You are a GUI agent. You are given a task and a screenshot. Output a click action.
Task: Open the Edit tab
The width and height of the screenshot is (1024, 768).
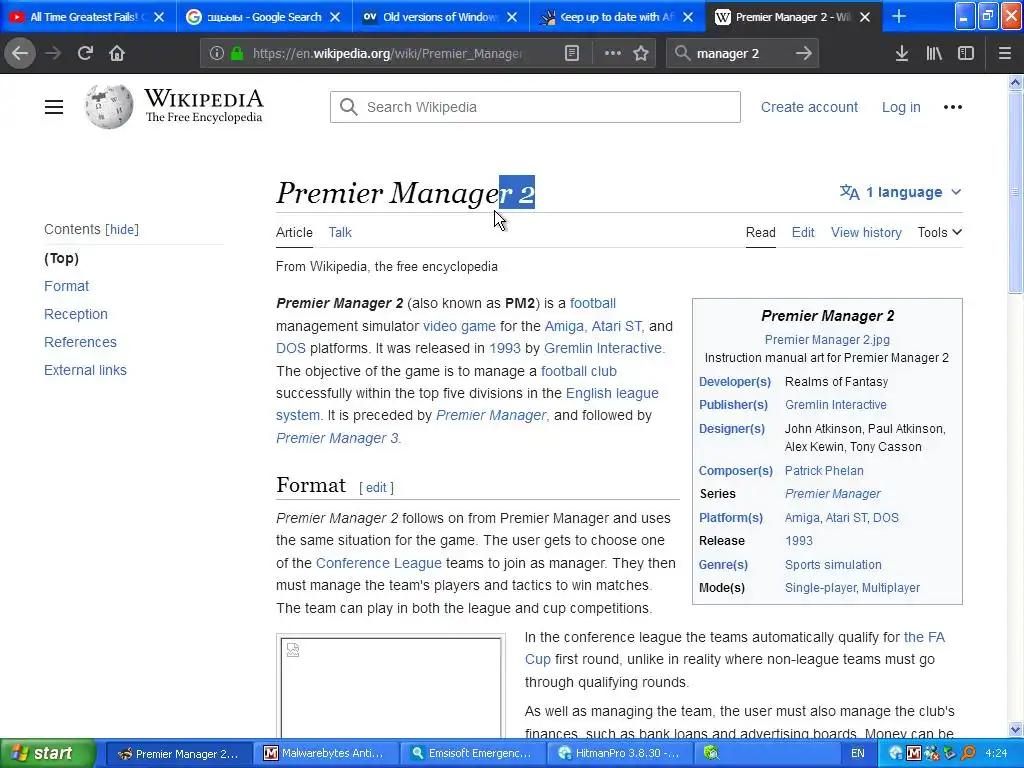click(x=803, y=232)
